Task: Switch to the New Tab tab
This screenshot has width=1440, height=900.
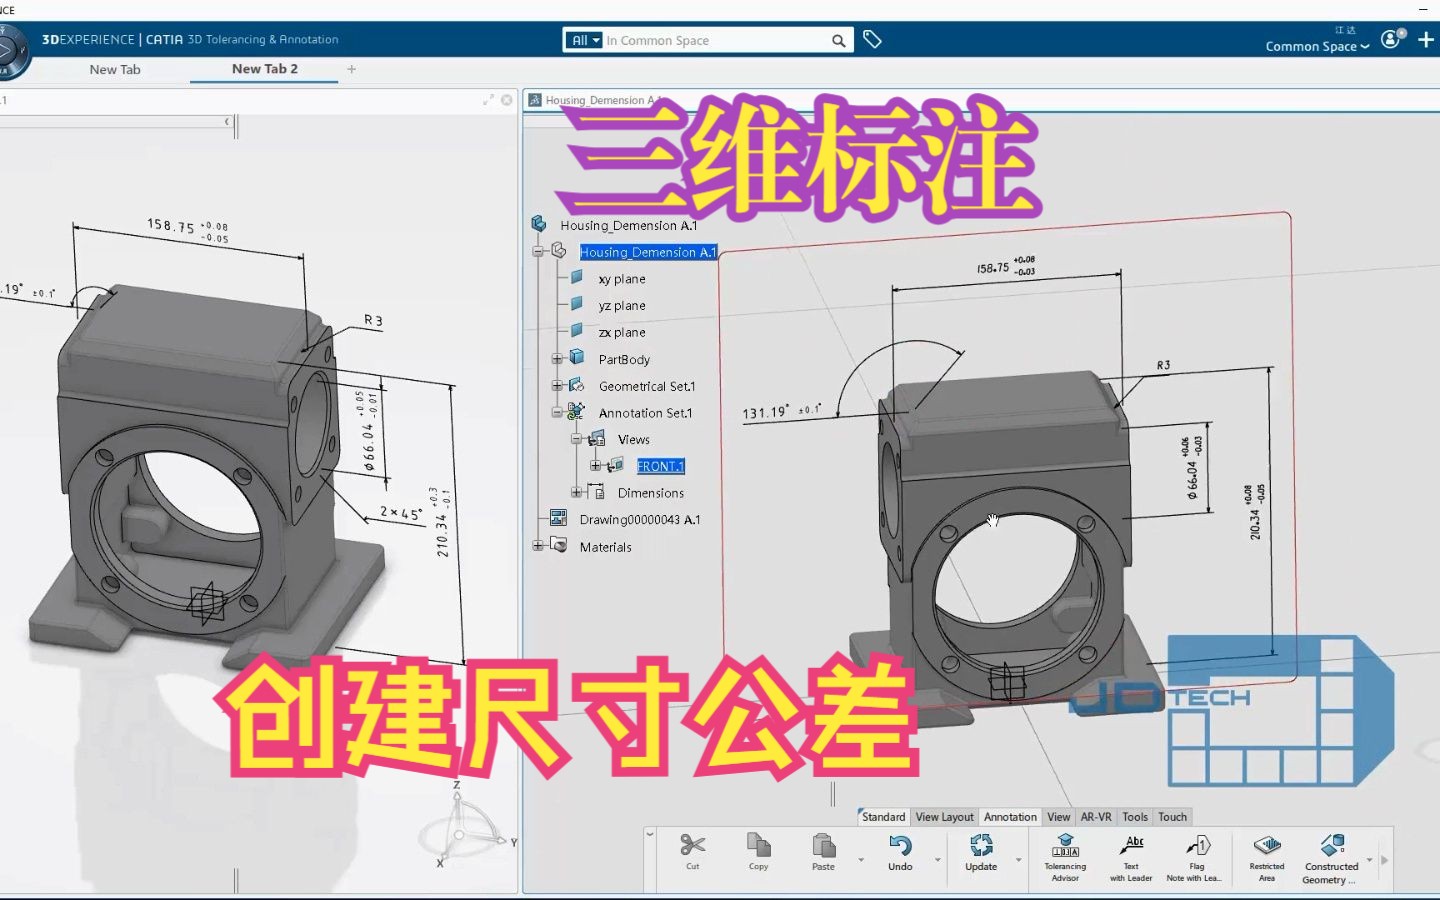Action: (115, 69)
